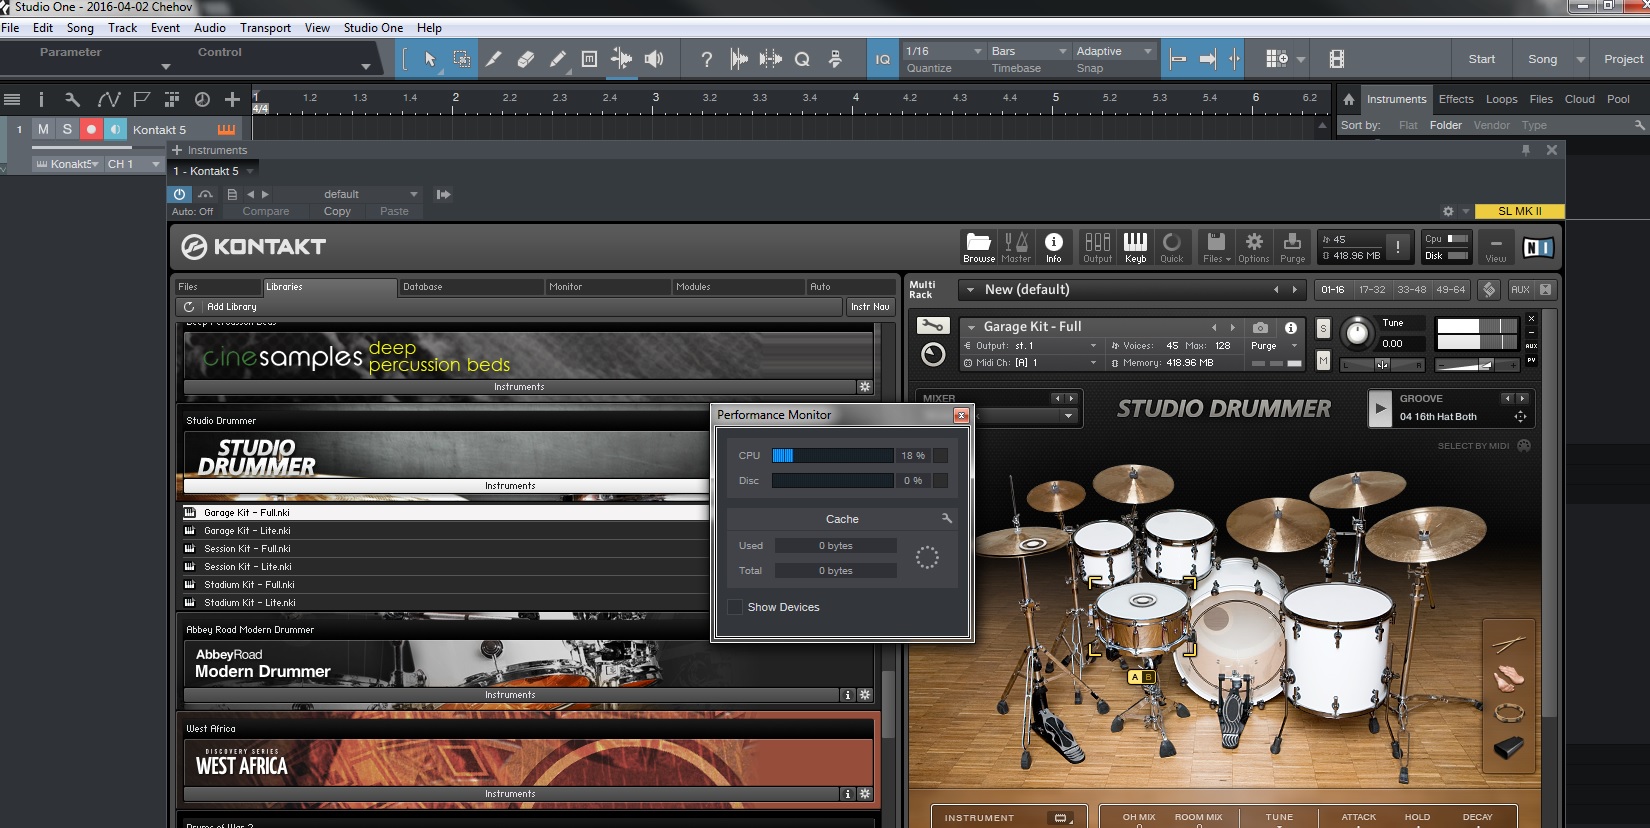Expand the default preset dropdown
The image size is (1650, 828).
413,194
